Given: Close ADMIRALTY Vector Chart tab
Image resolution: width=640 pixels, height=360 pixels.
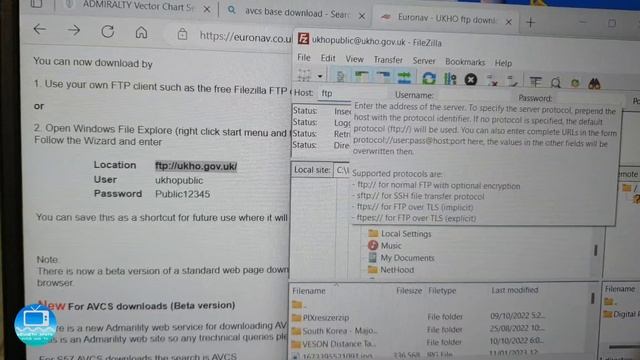Looking at the screenshot, I should coord(207,9).
